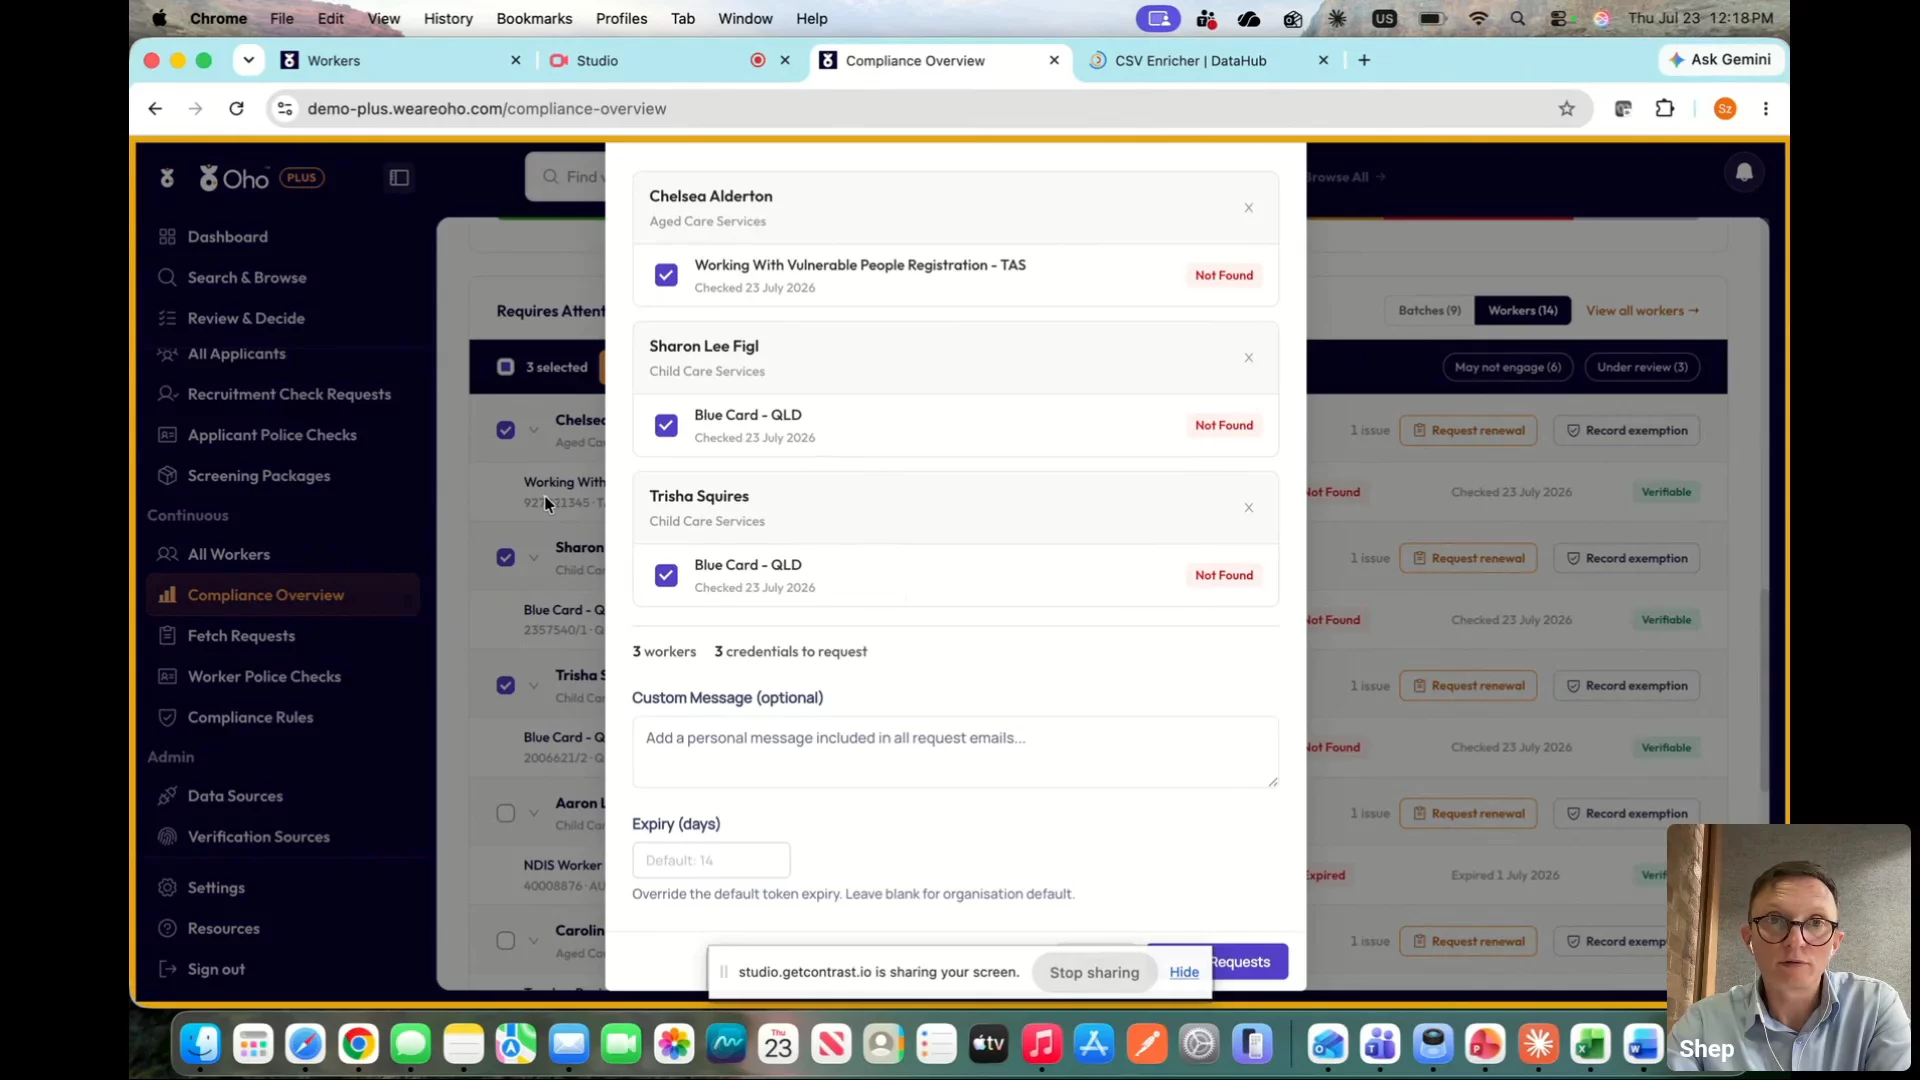Hide the screen sharing notification
1920x1080 pixels.
[1184, 972]
